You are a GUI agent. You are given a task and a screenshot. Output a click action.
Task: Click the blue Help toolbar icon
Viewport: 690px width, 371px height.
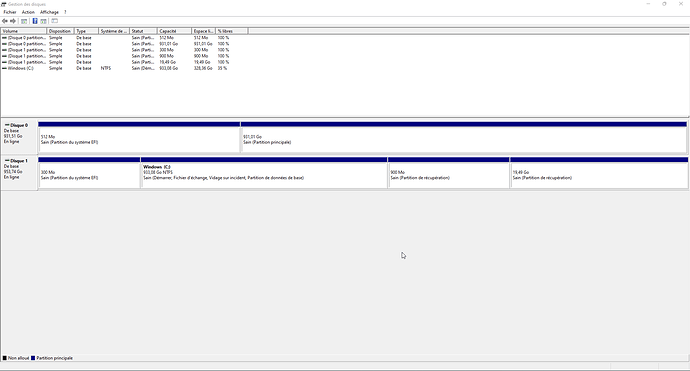click(x=35, y=21)
